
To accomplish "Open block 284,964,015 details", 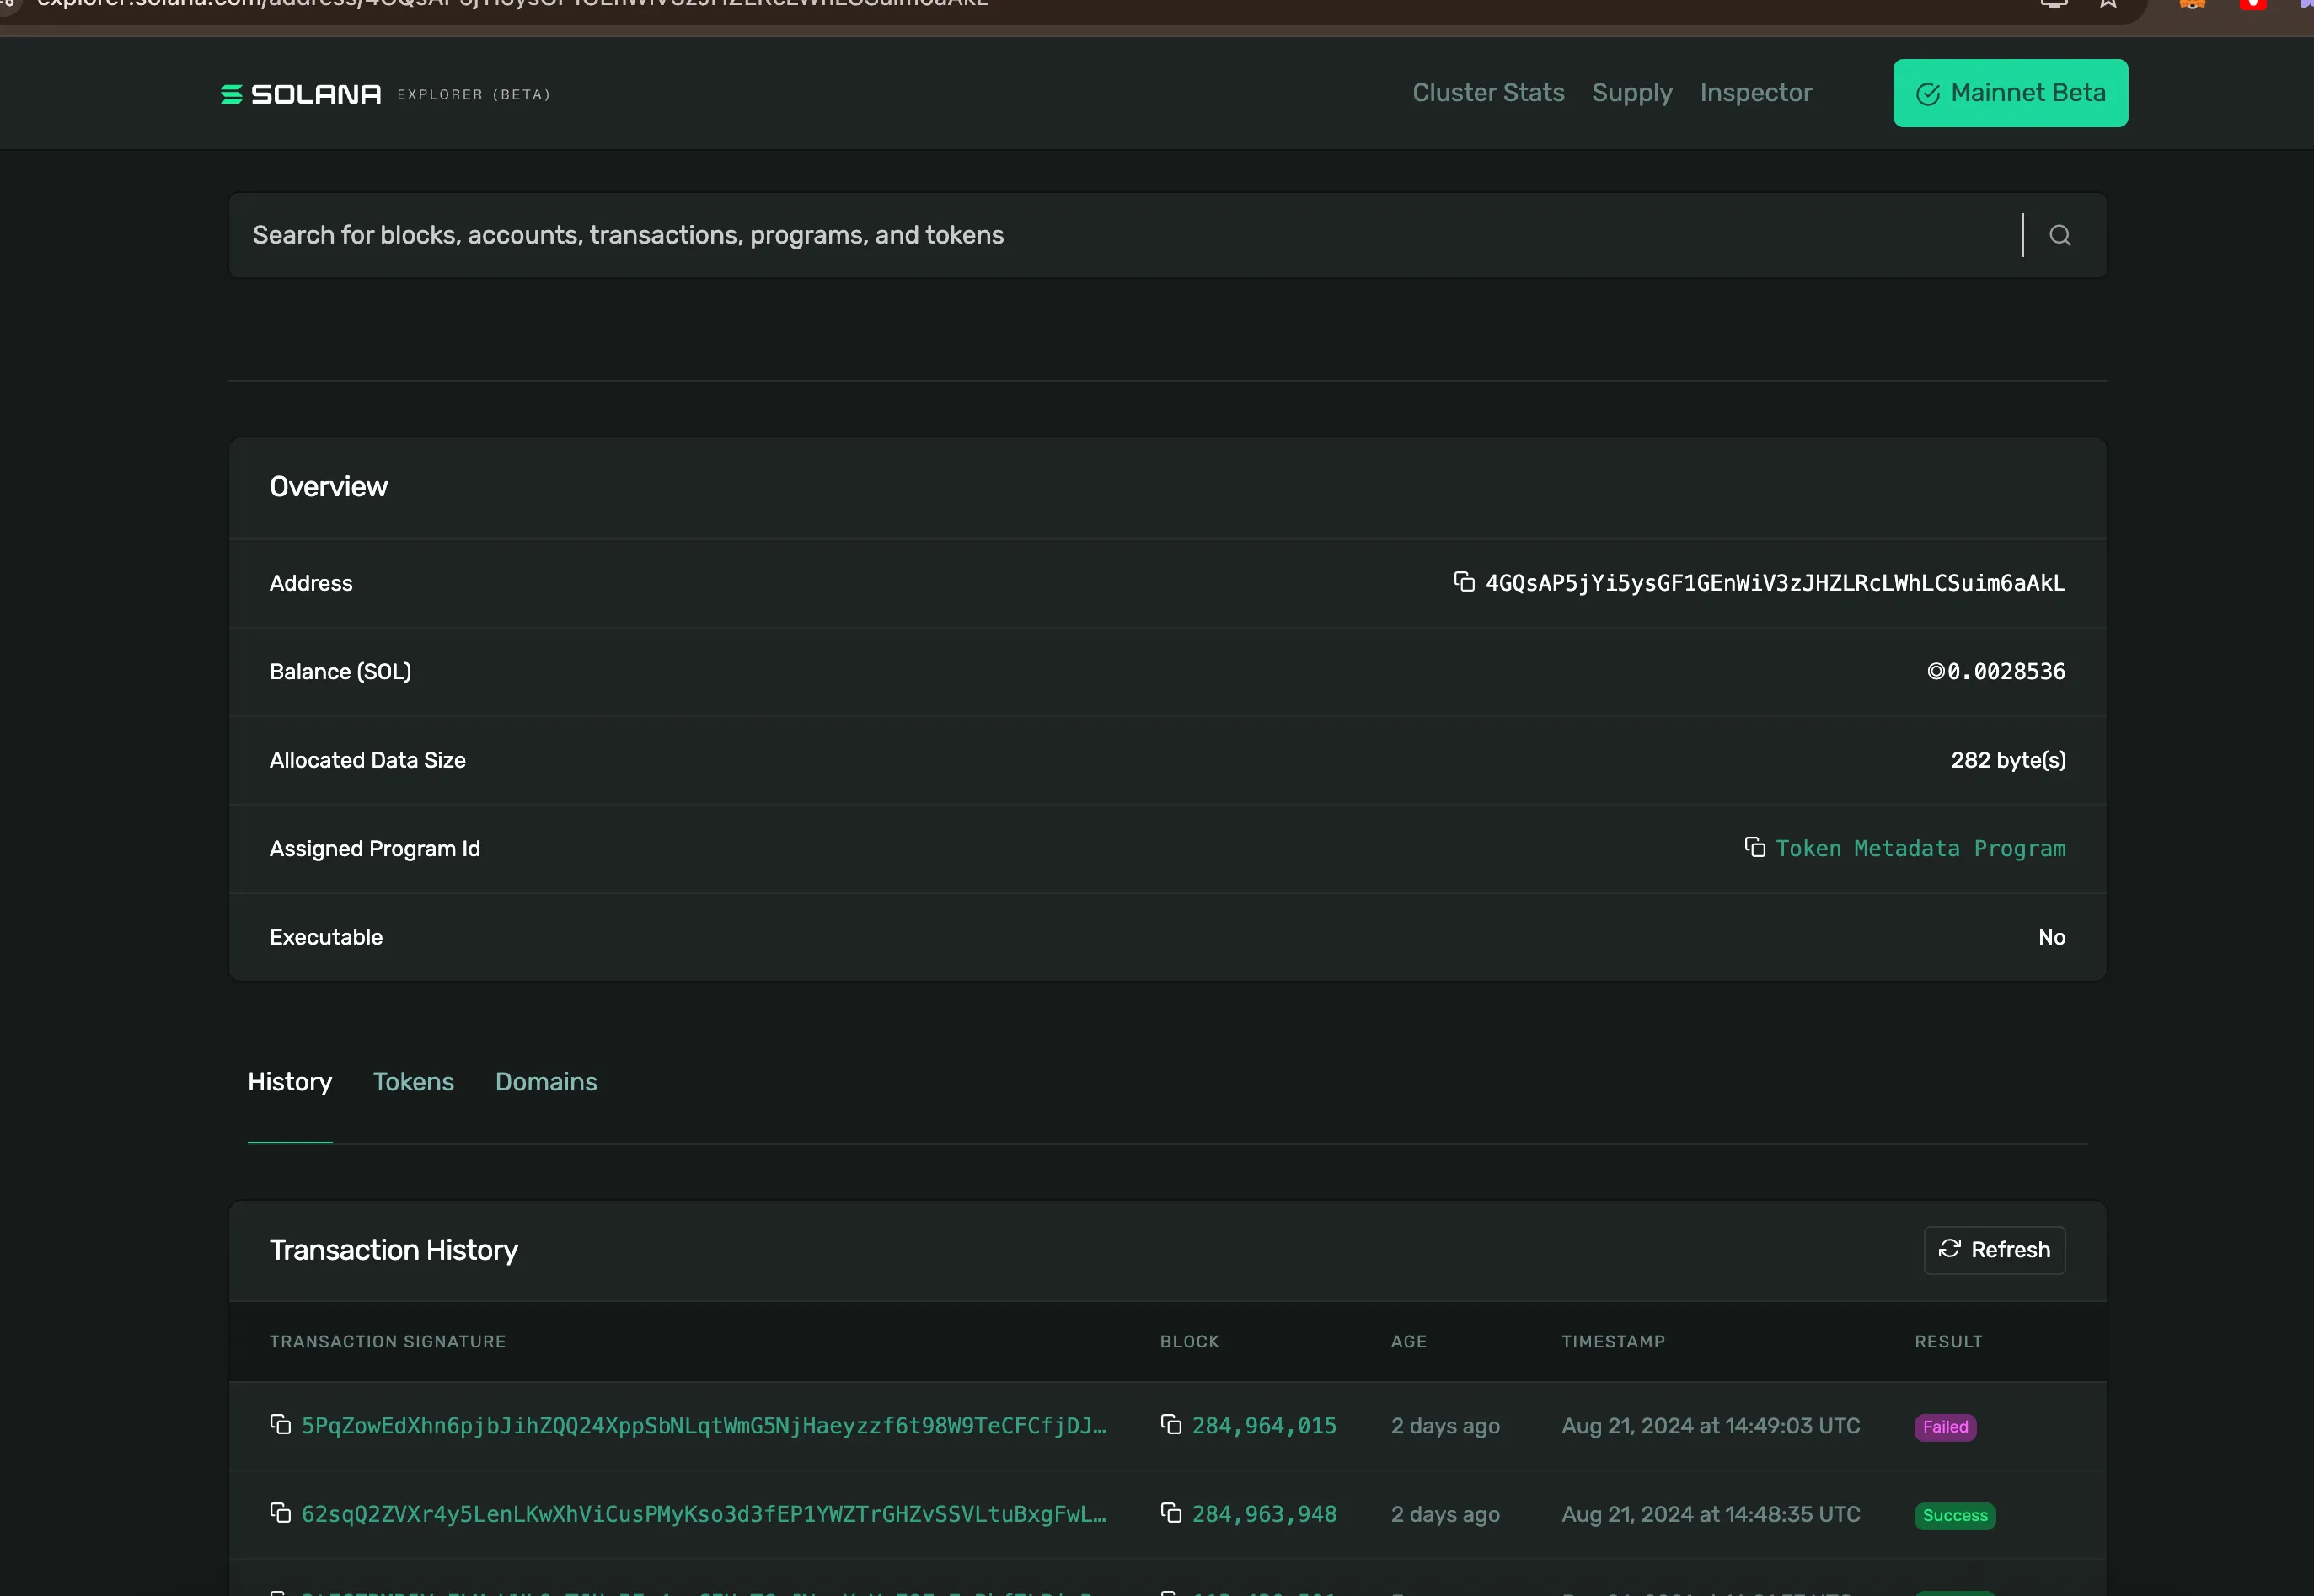I will (x=1263, y=1424).
